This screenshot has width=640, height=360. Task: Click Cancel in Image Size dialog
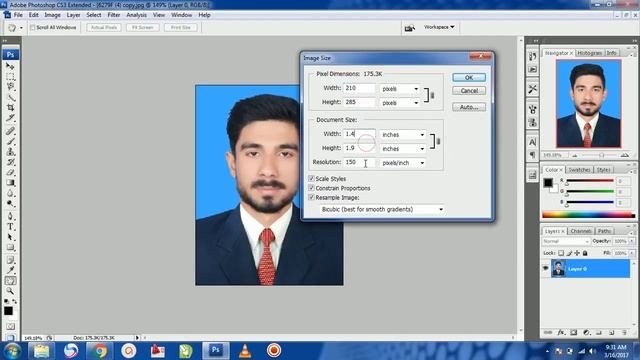pyautogui.click(x=469, y=91)
